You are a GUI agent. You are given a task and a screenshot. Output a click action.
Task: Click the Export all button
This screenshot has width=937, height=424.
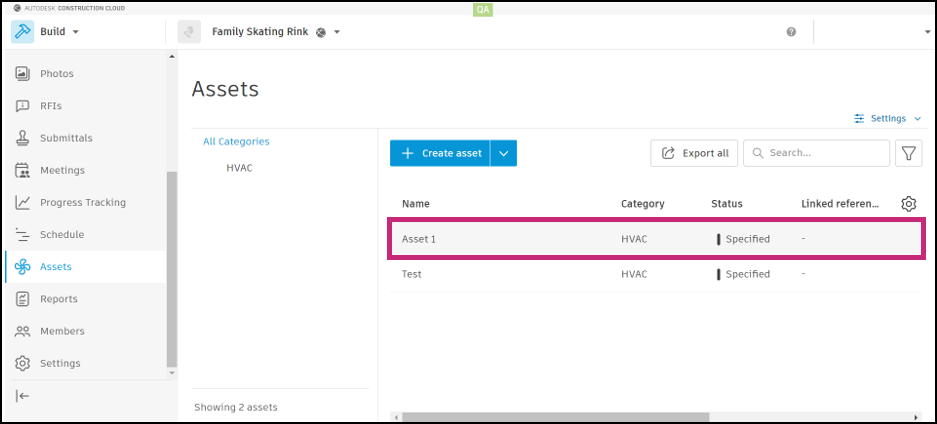click(x=695, y=153)
